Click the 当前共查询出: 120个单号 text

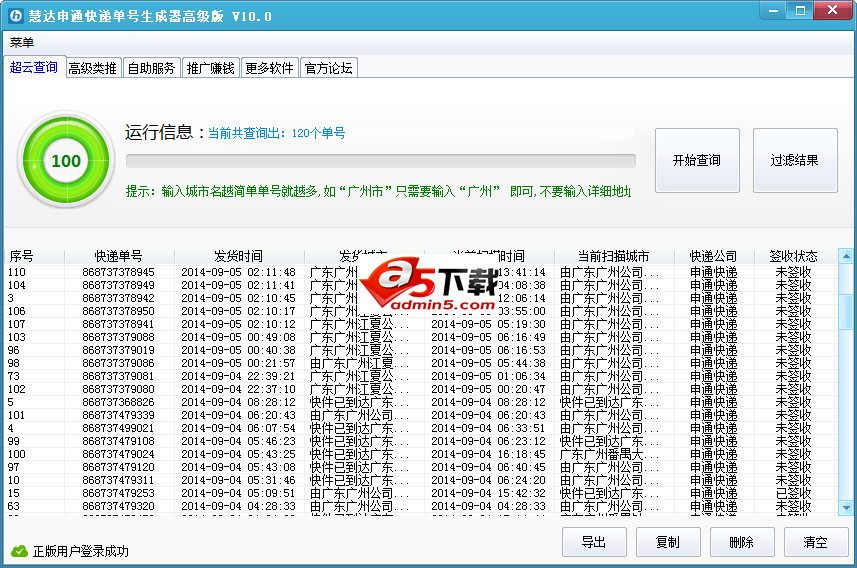pos(277,133)
